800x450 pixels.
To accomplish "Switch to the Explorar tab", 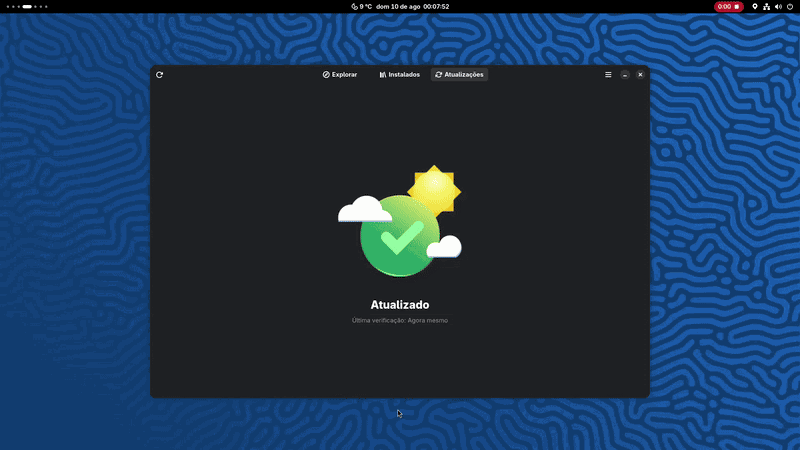I will tap(340, 74).
